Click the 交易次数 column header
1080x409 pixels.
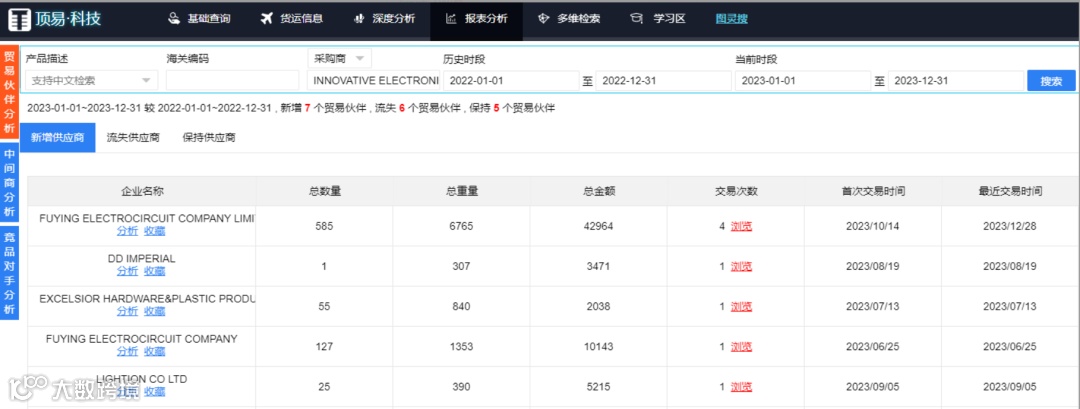736,191
